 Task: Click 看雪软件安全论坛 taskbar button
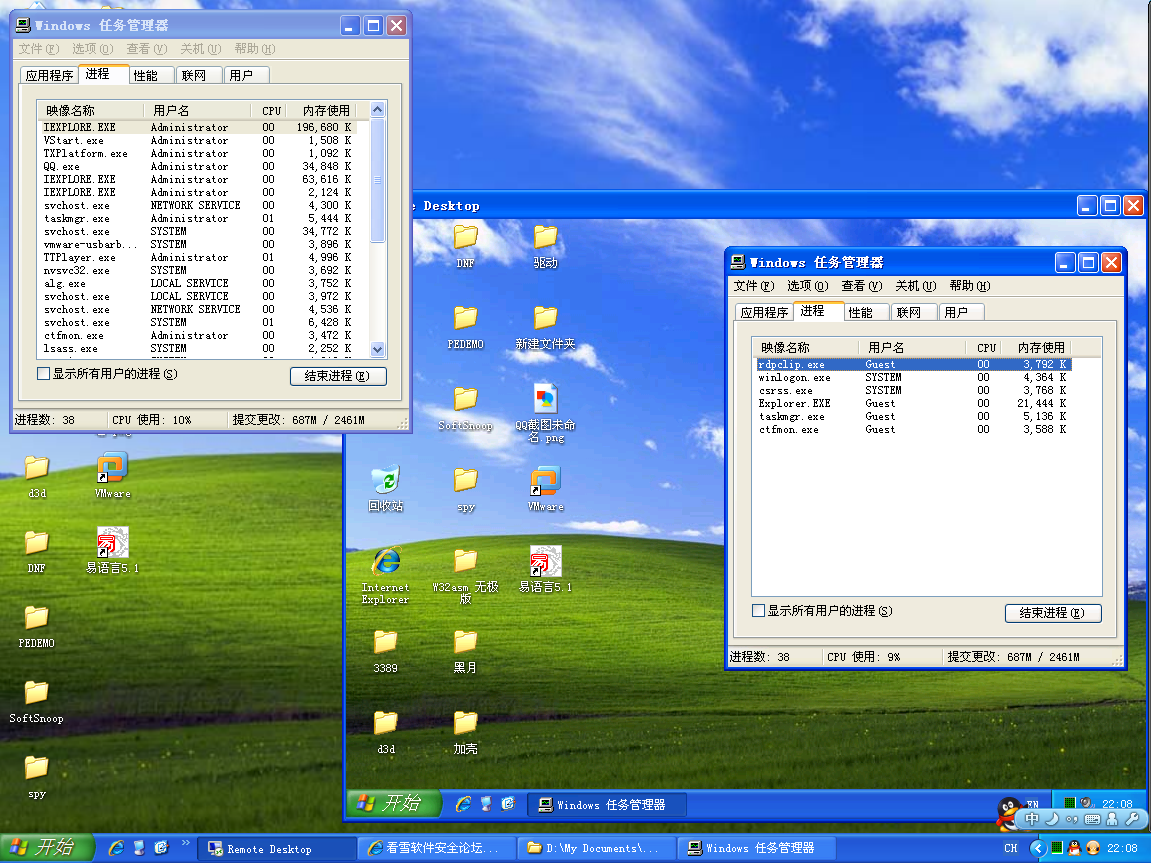(435, 848)
